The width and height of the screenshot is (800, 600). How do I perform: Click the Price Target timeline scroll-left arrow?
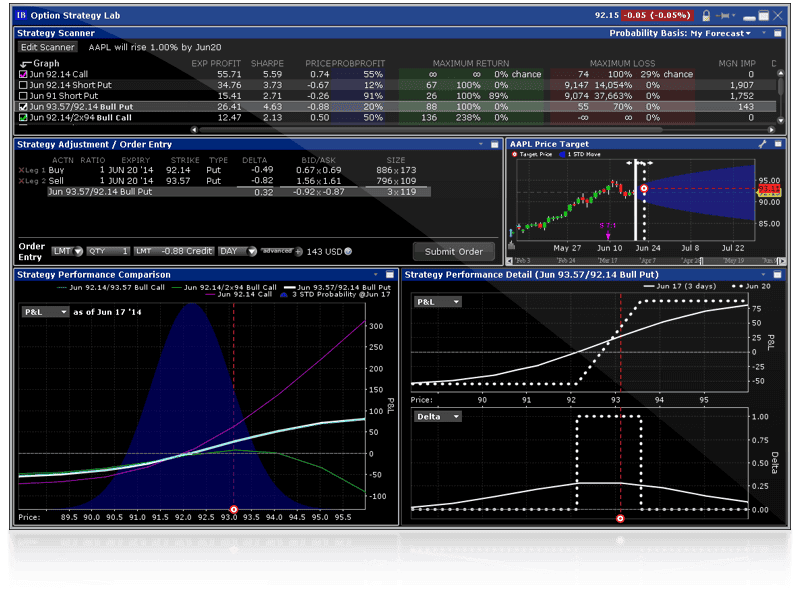(x=509, y=261)
